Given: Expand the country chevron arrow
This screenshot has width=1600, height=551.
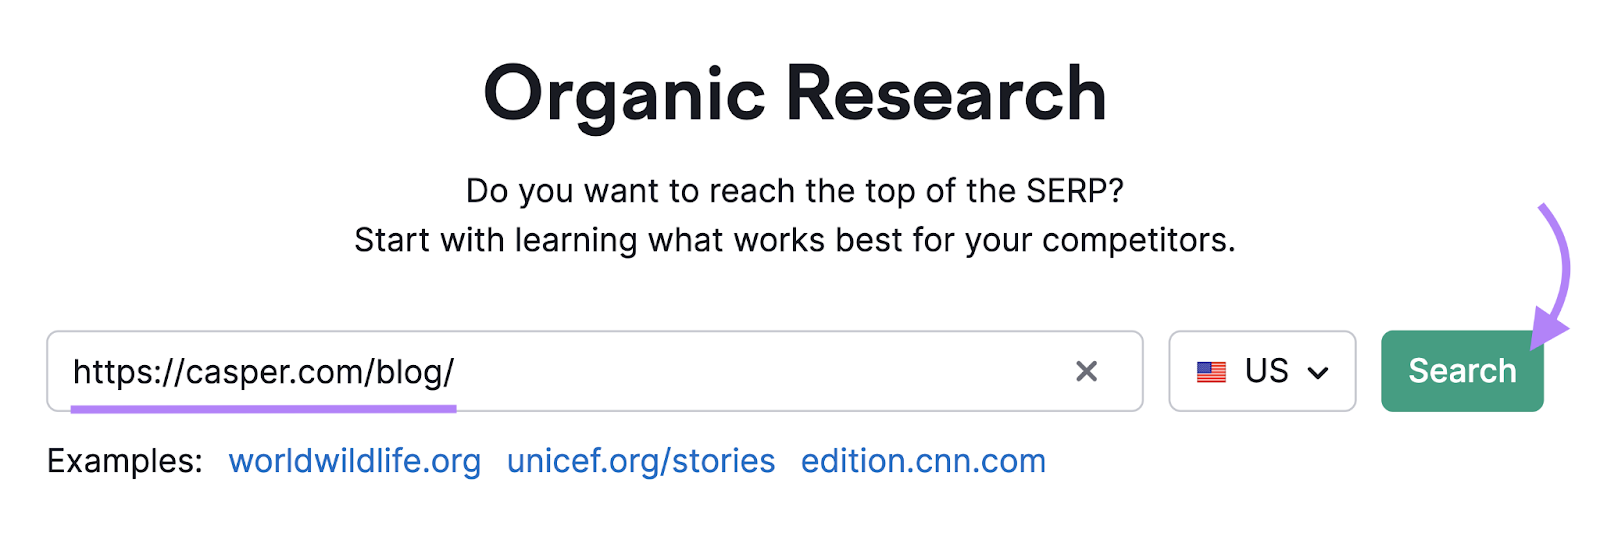Looking at the screenshot, I should [1318, 373].
